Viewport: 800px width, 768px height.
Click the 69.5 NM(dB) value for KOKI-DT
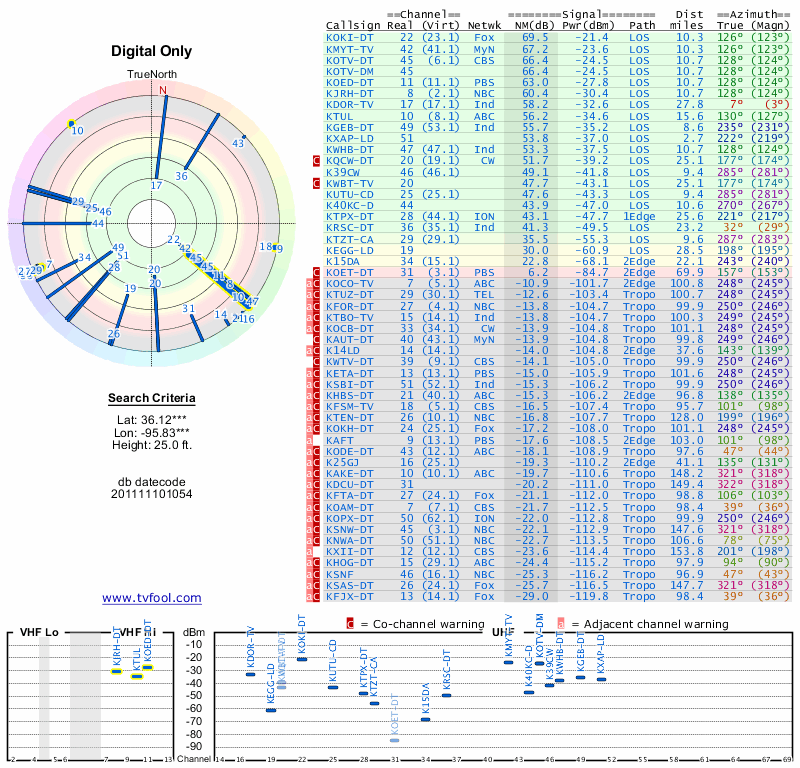[535, 38]
